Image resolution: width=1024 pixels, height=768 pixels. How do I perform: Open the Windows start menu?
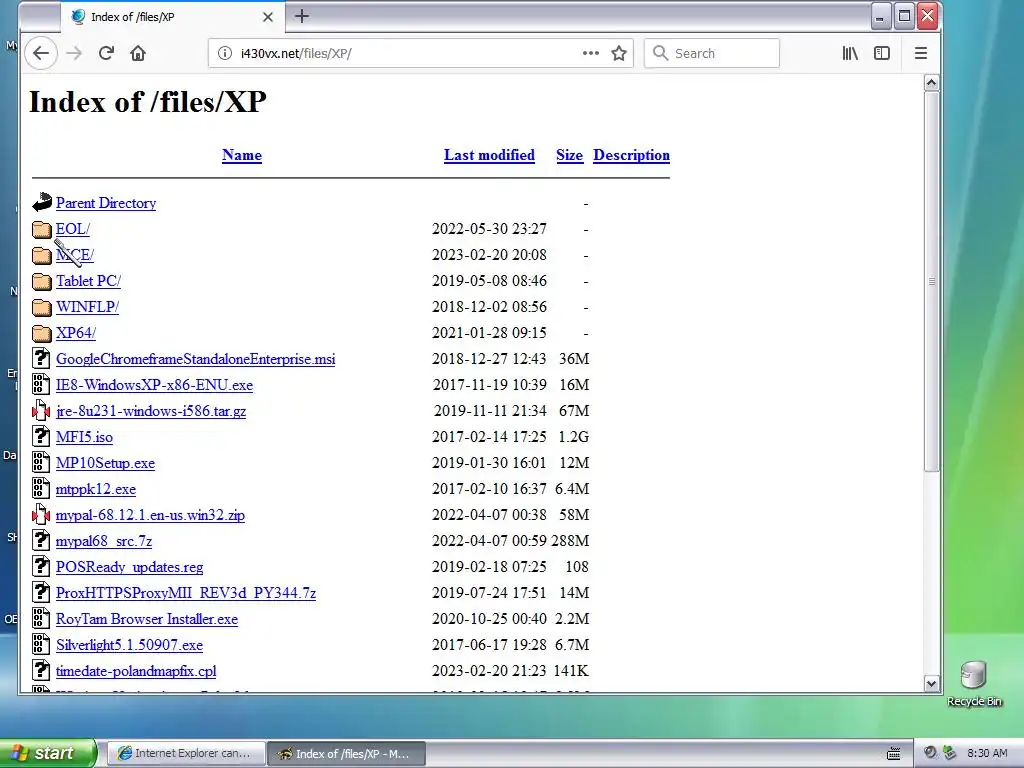[x=48, y=753]
